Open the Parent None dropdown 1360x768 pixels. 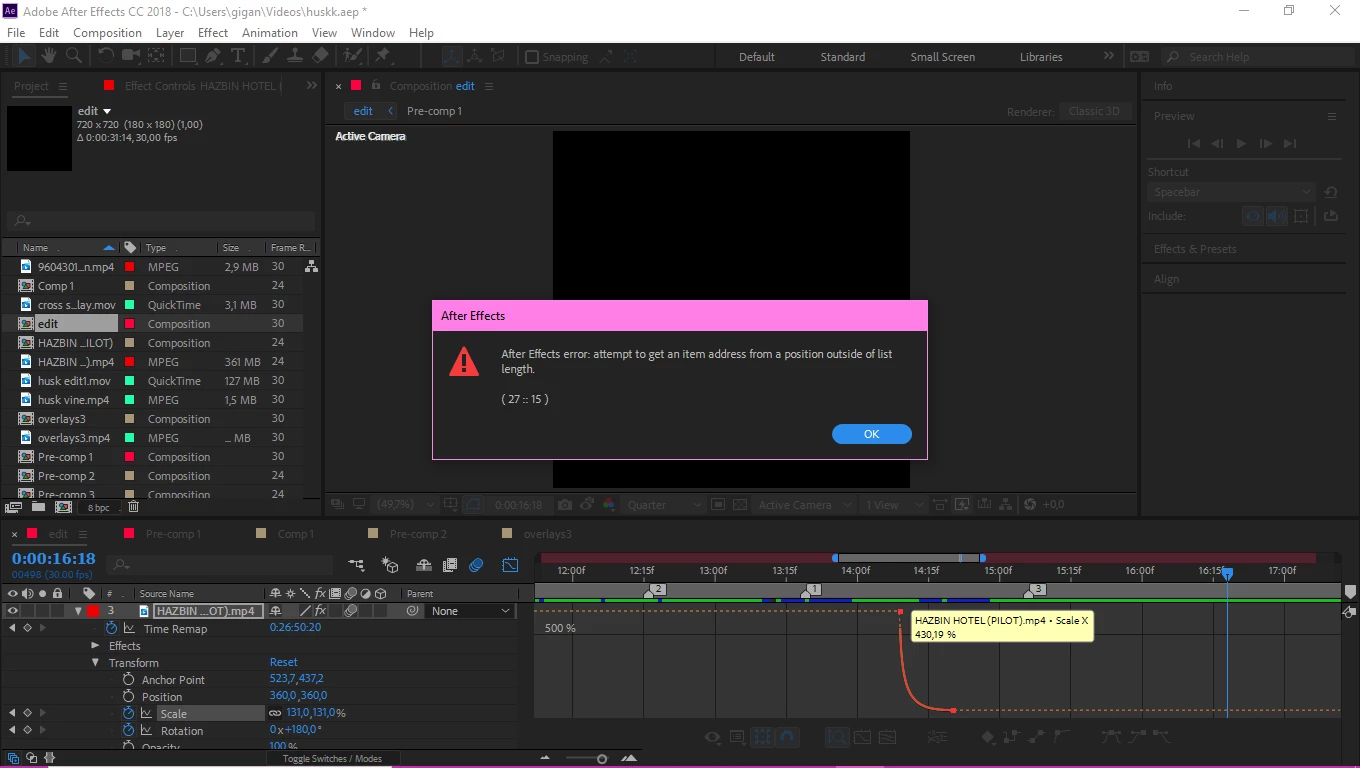[x=470, y=611]
